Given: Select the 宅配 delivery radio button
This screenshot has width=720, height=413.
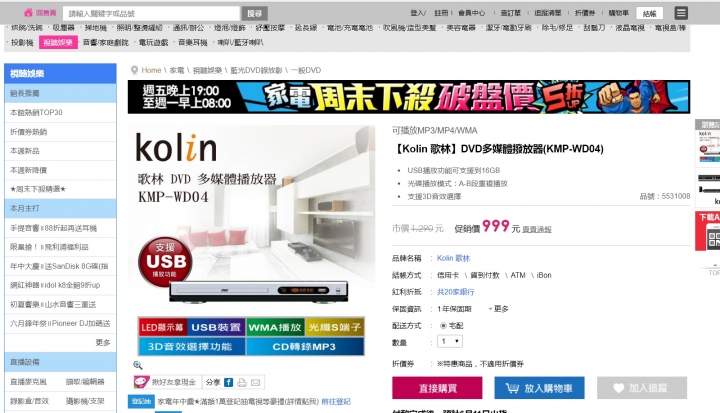Looking at the screenshot, I should point(443,326).
